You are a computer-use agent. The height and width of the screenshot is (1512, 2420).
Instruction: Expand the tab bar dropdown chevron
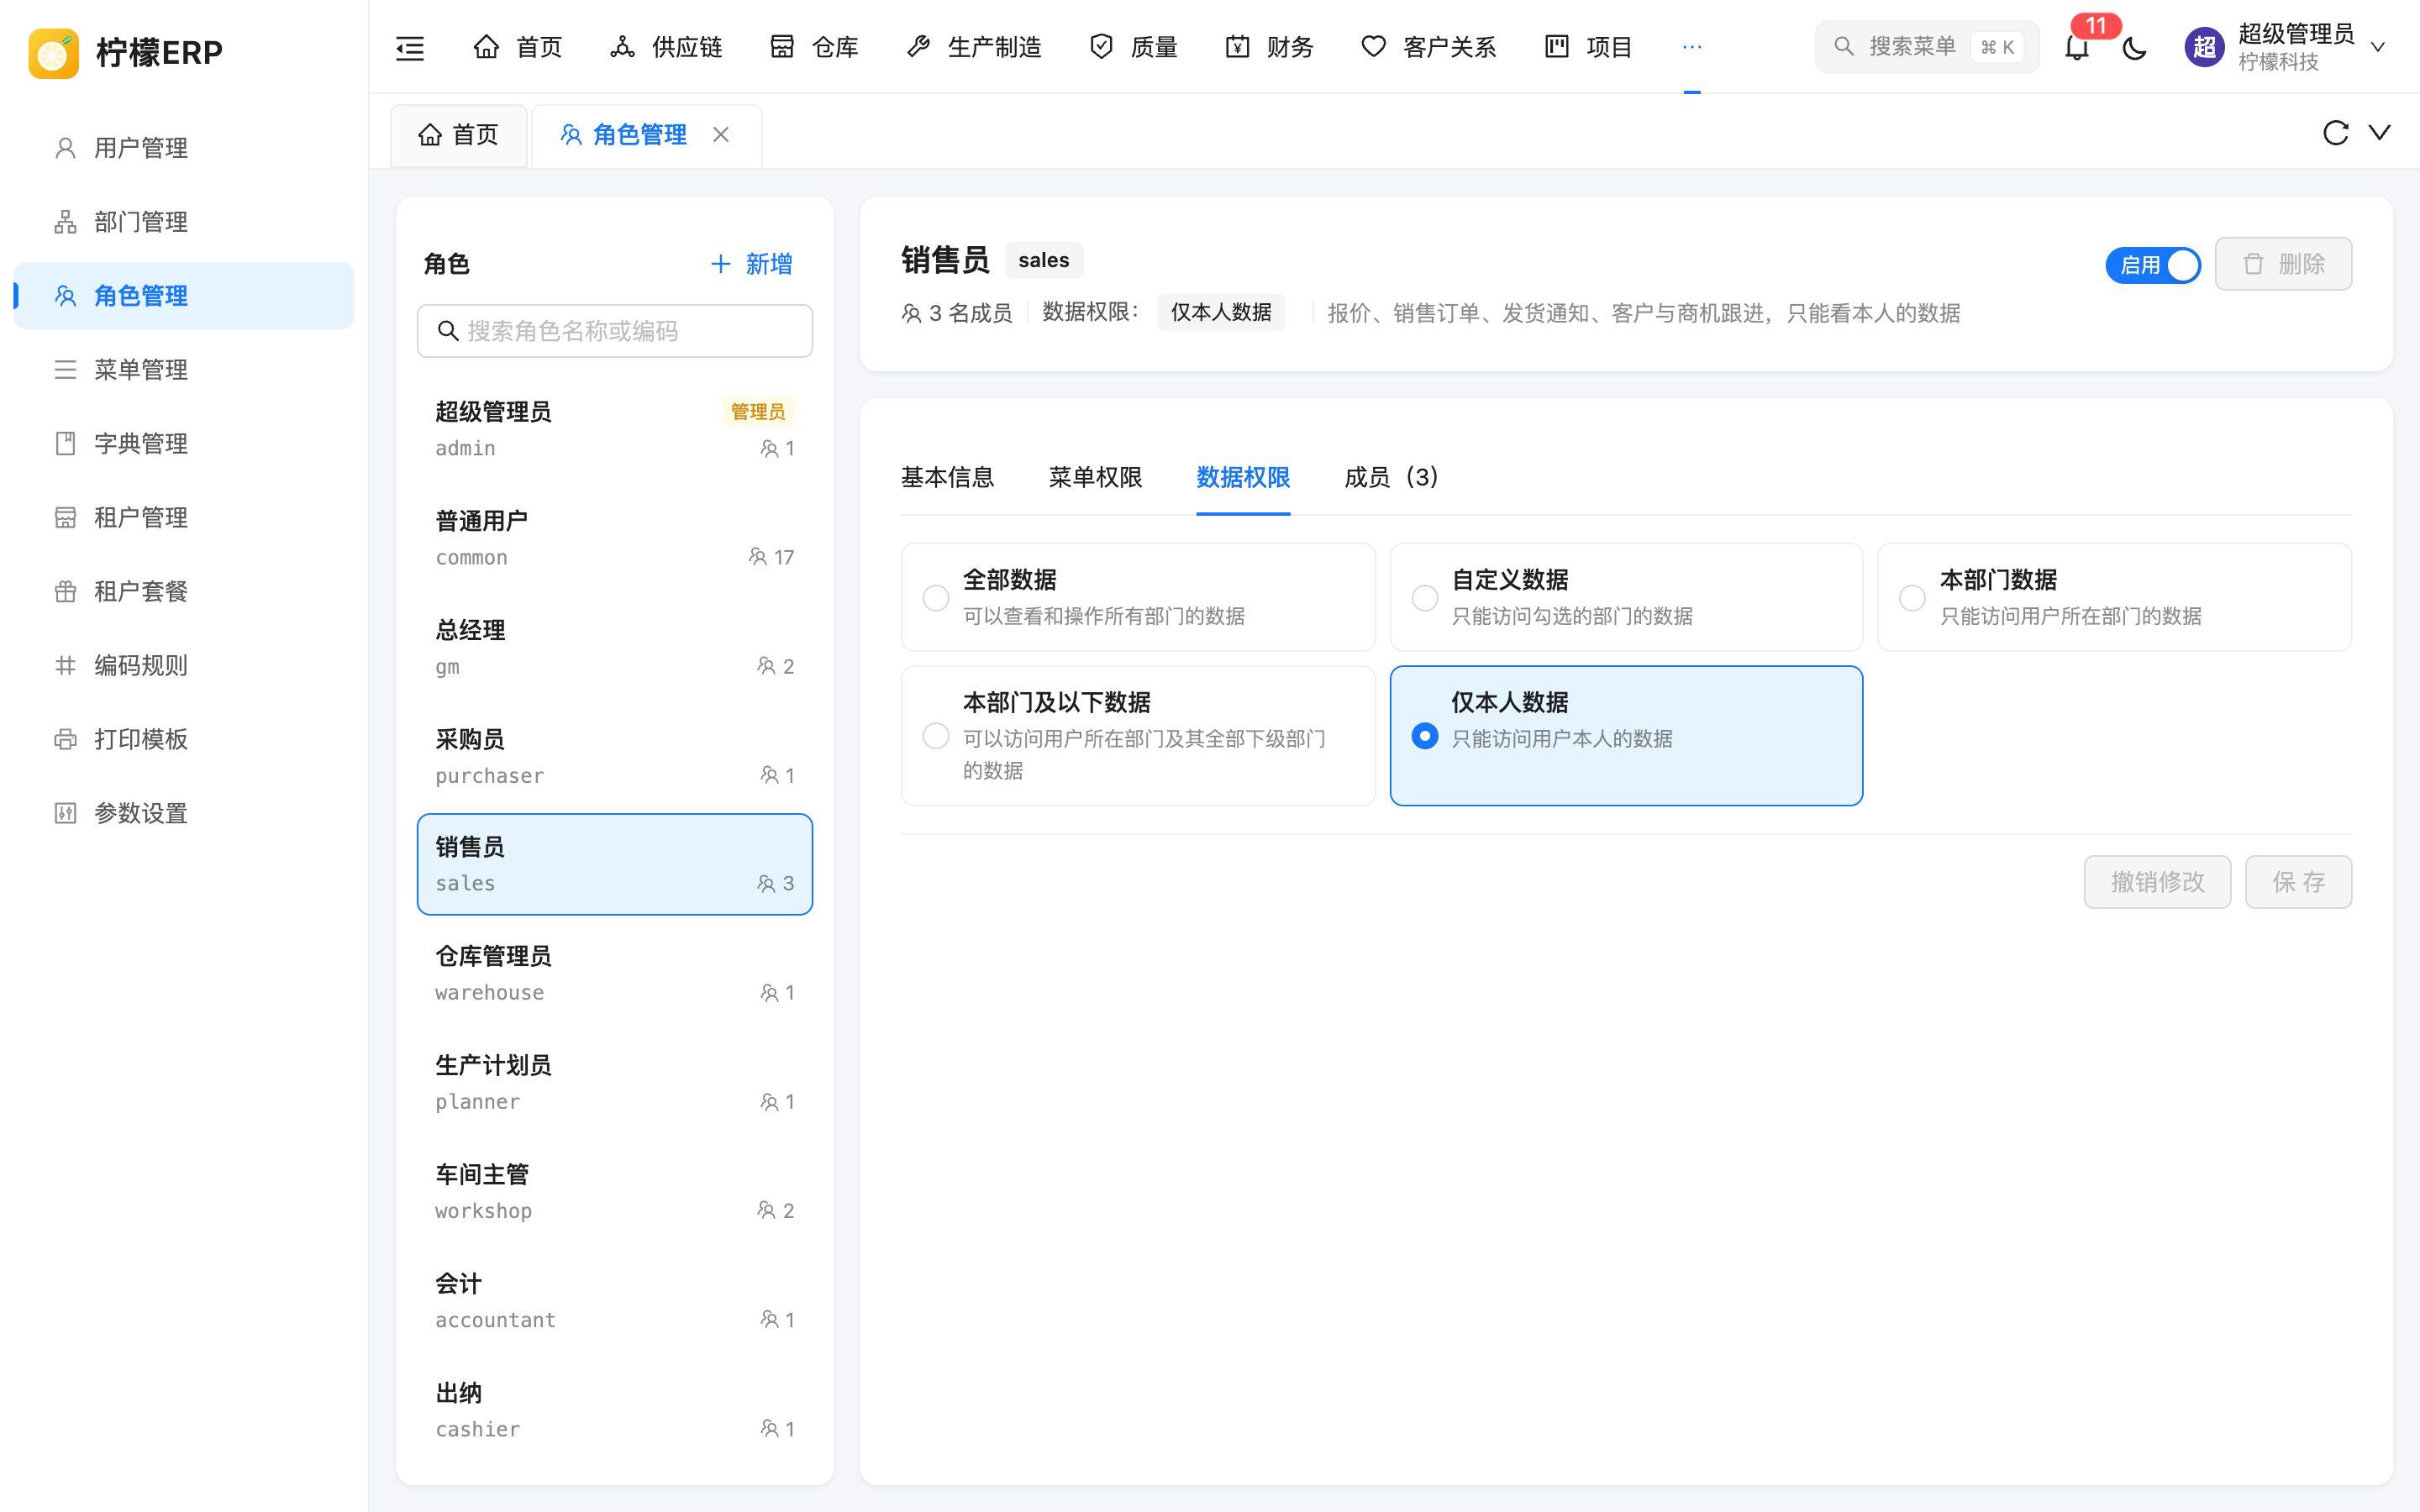tap(2380, 133)
